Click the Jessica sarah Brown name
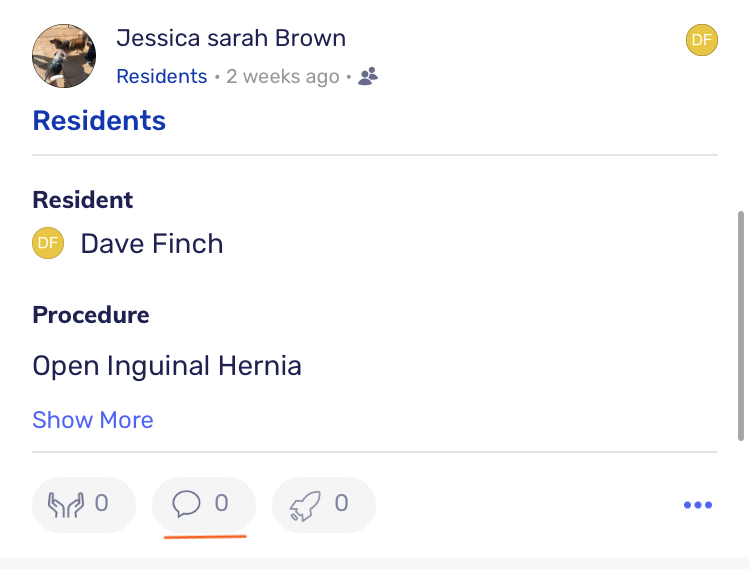 [231, 38]
